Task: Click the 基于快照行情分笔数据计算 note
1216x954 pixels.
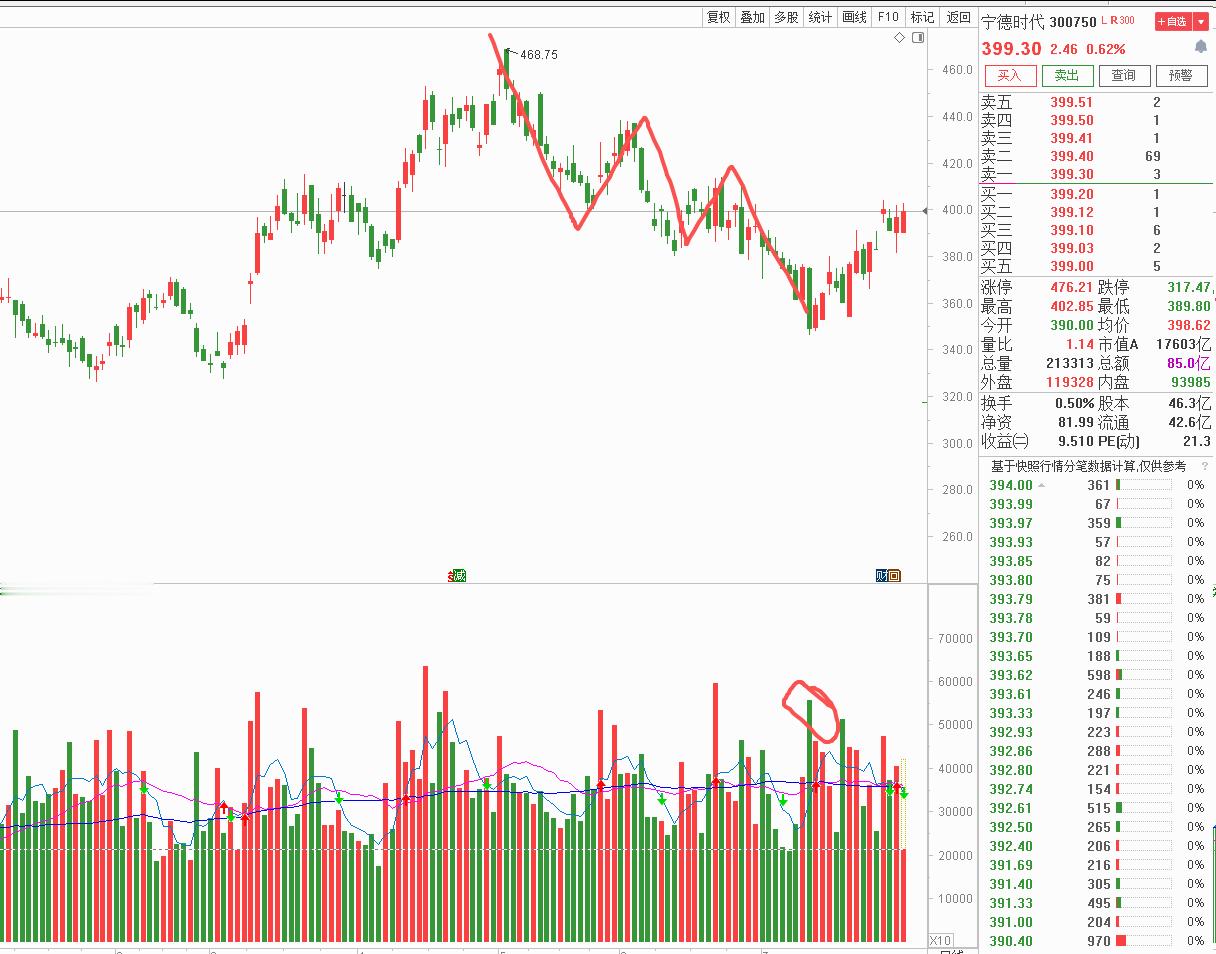Action: tap(1088, 466)
